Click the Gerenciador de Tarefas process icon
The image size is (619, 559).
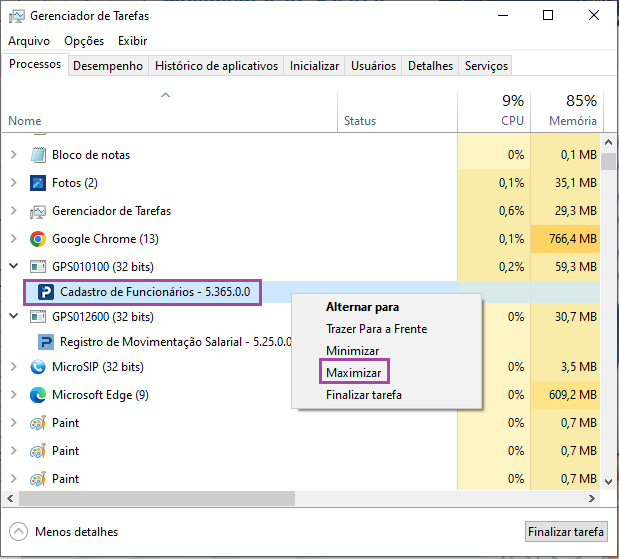(x=38, y=211)
